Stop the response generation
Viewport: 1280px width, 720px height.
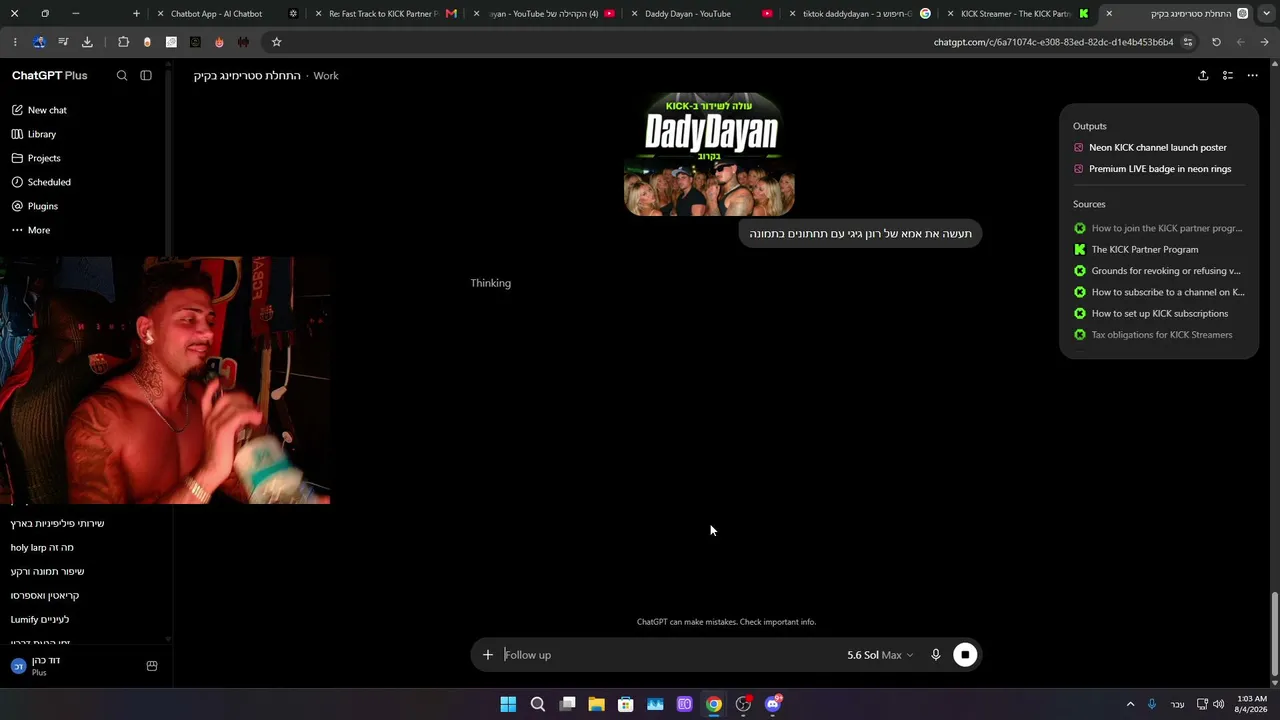965,655
